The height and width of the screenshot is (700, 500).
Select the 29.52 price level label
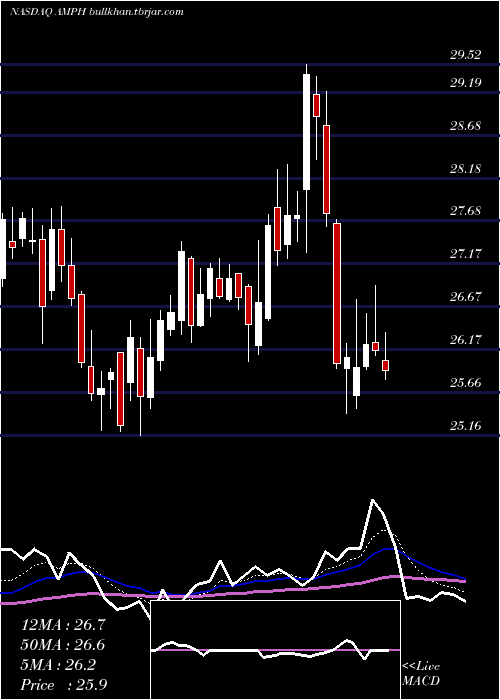466,55
